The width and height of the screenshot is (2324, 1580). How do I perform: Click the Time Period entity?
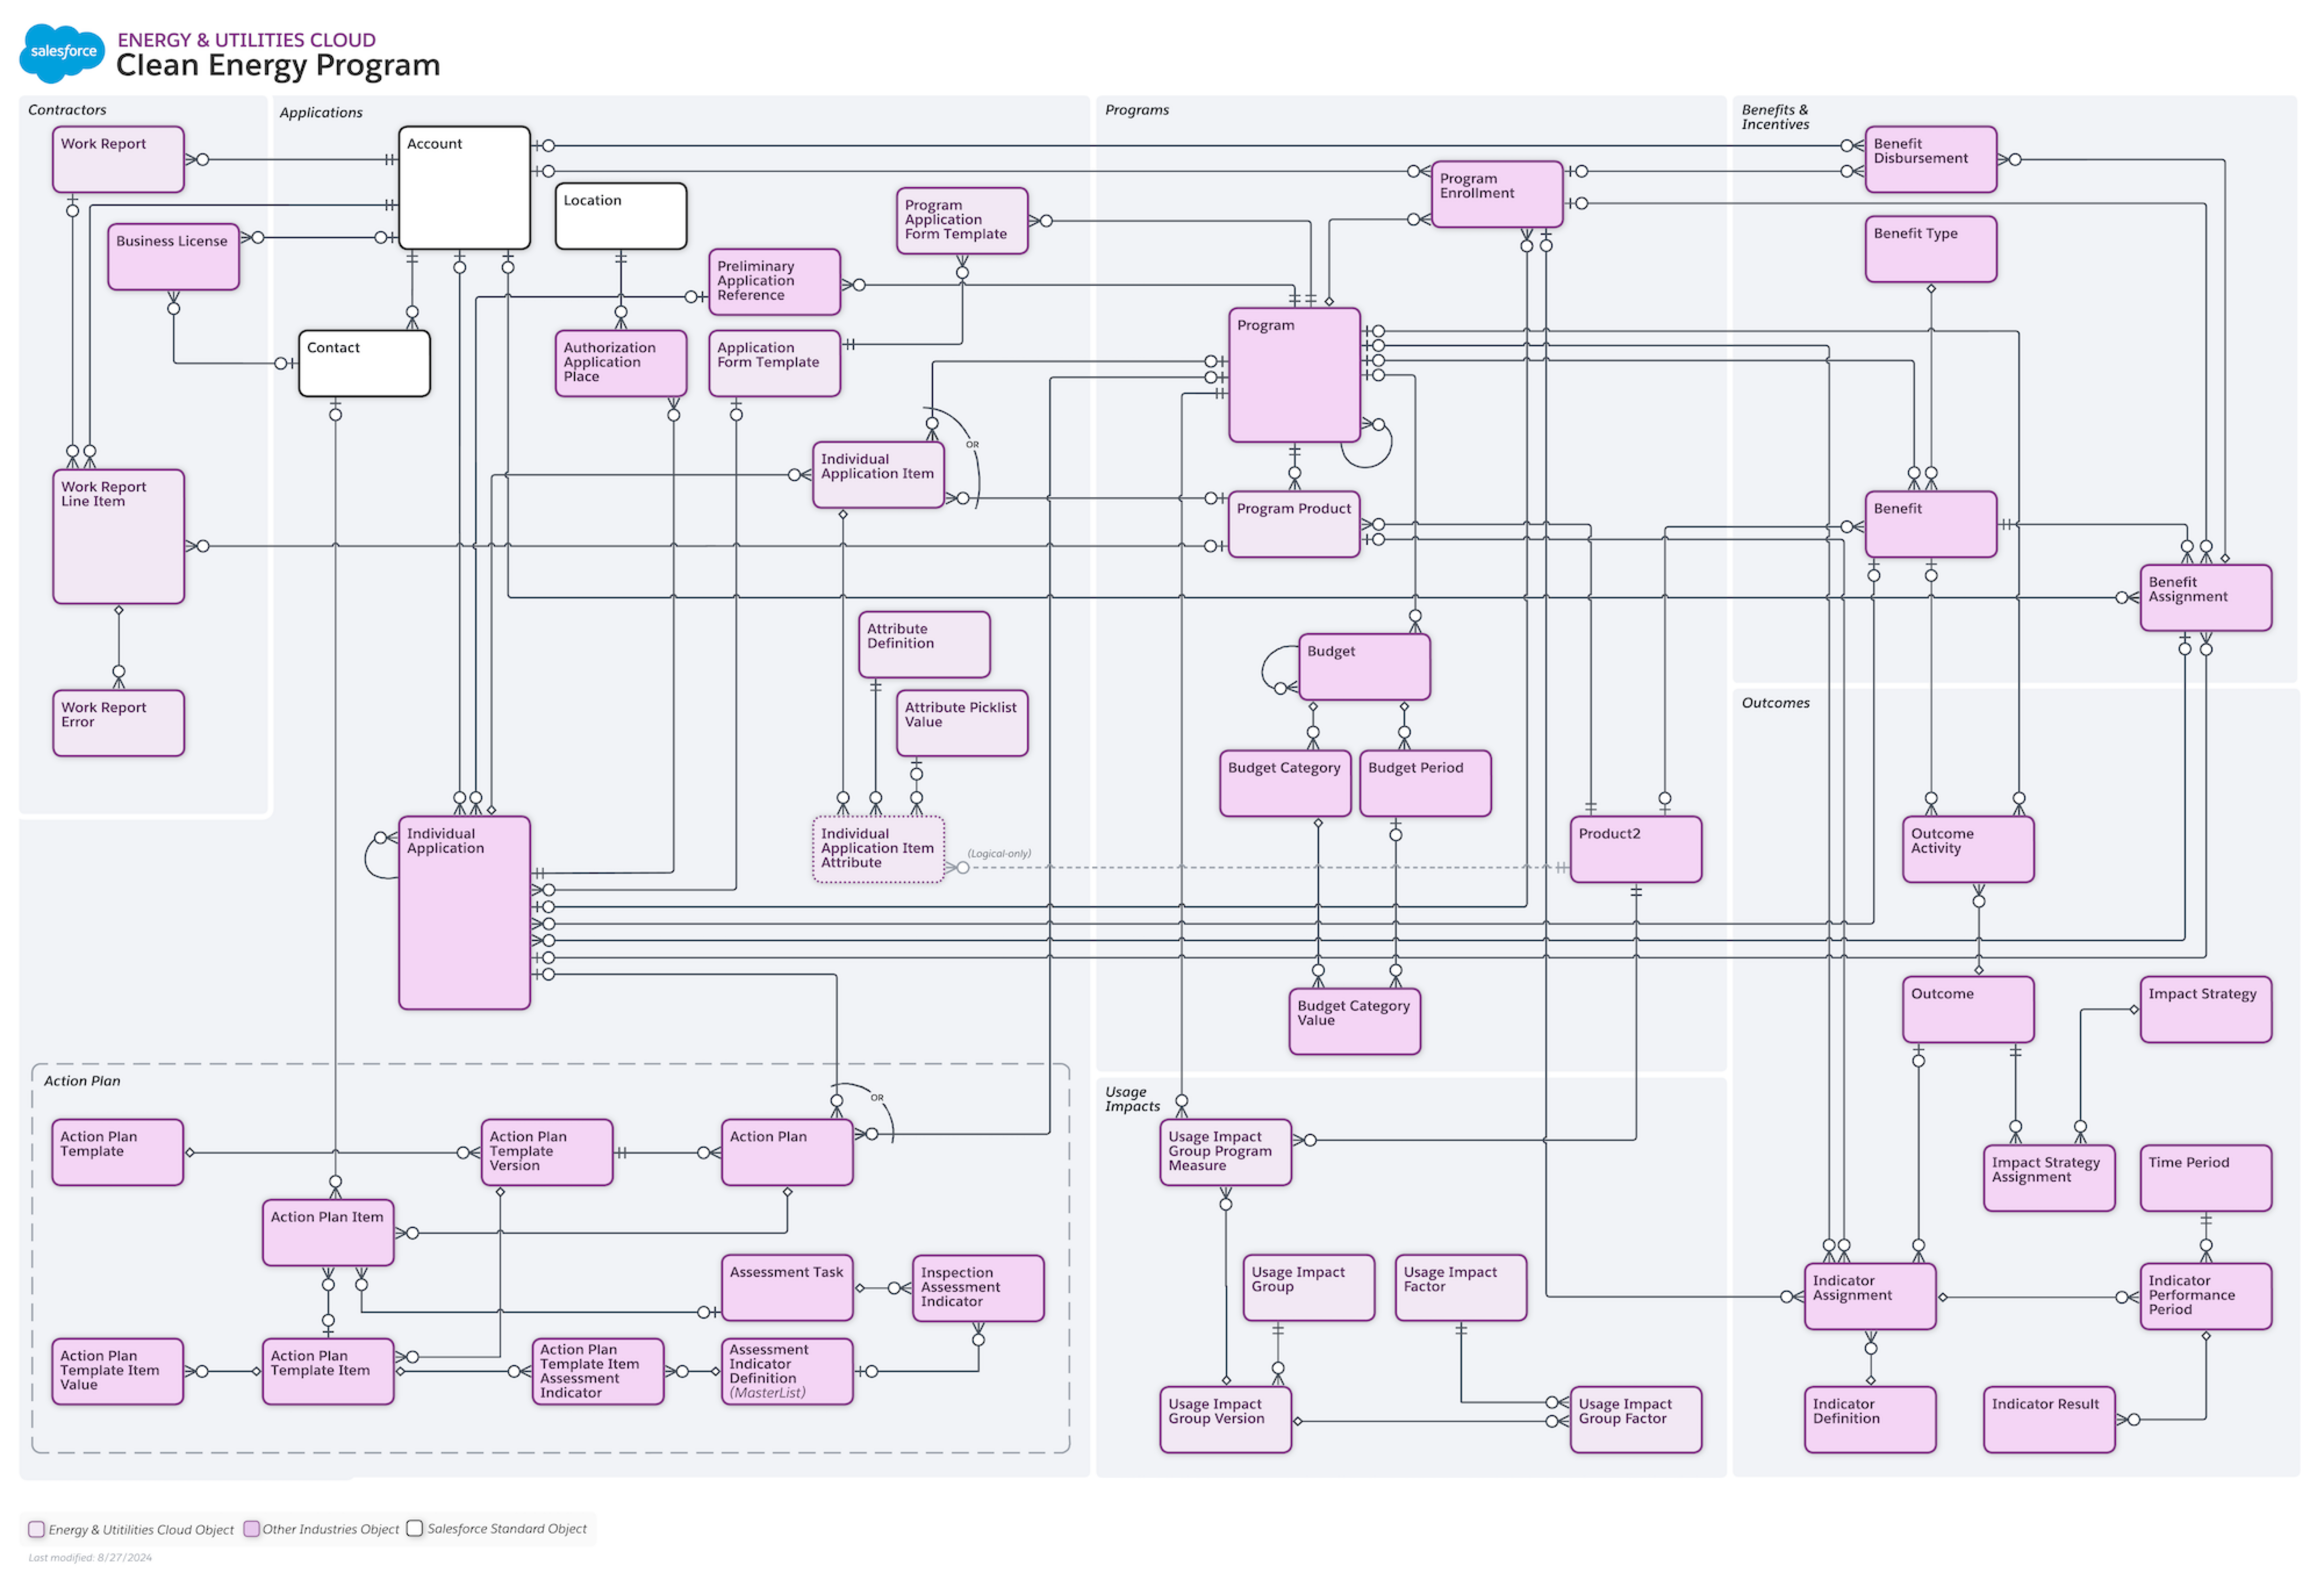tap(2206, 1178)
